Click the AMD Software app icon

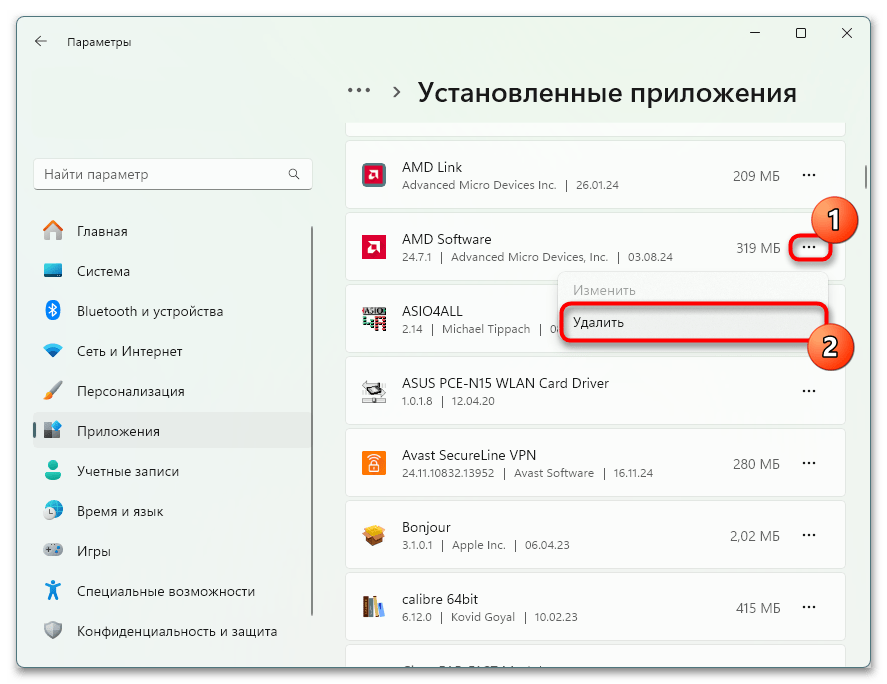(x=374, y=247)
